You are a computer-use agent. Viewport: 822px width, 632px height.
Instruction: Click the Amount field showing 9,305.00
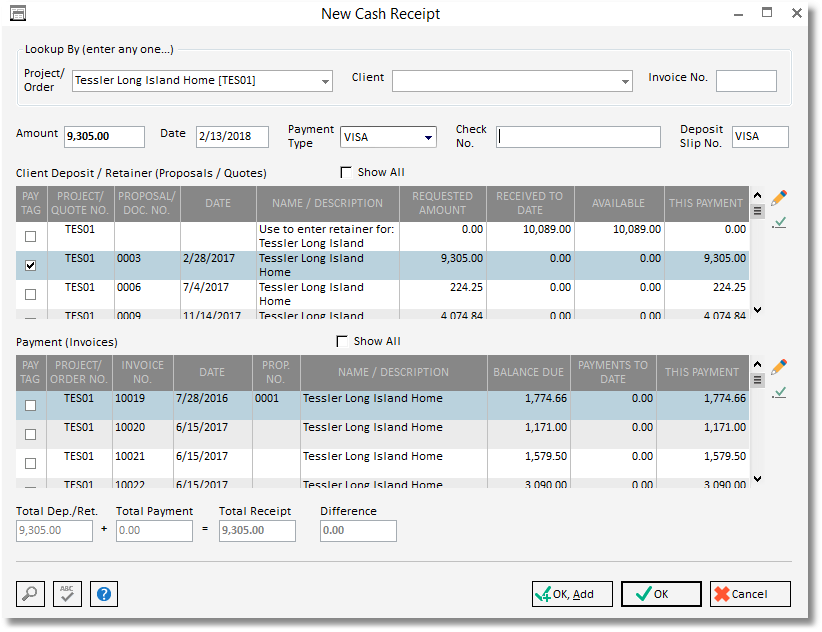coord(104,137)
